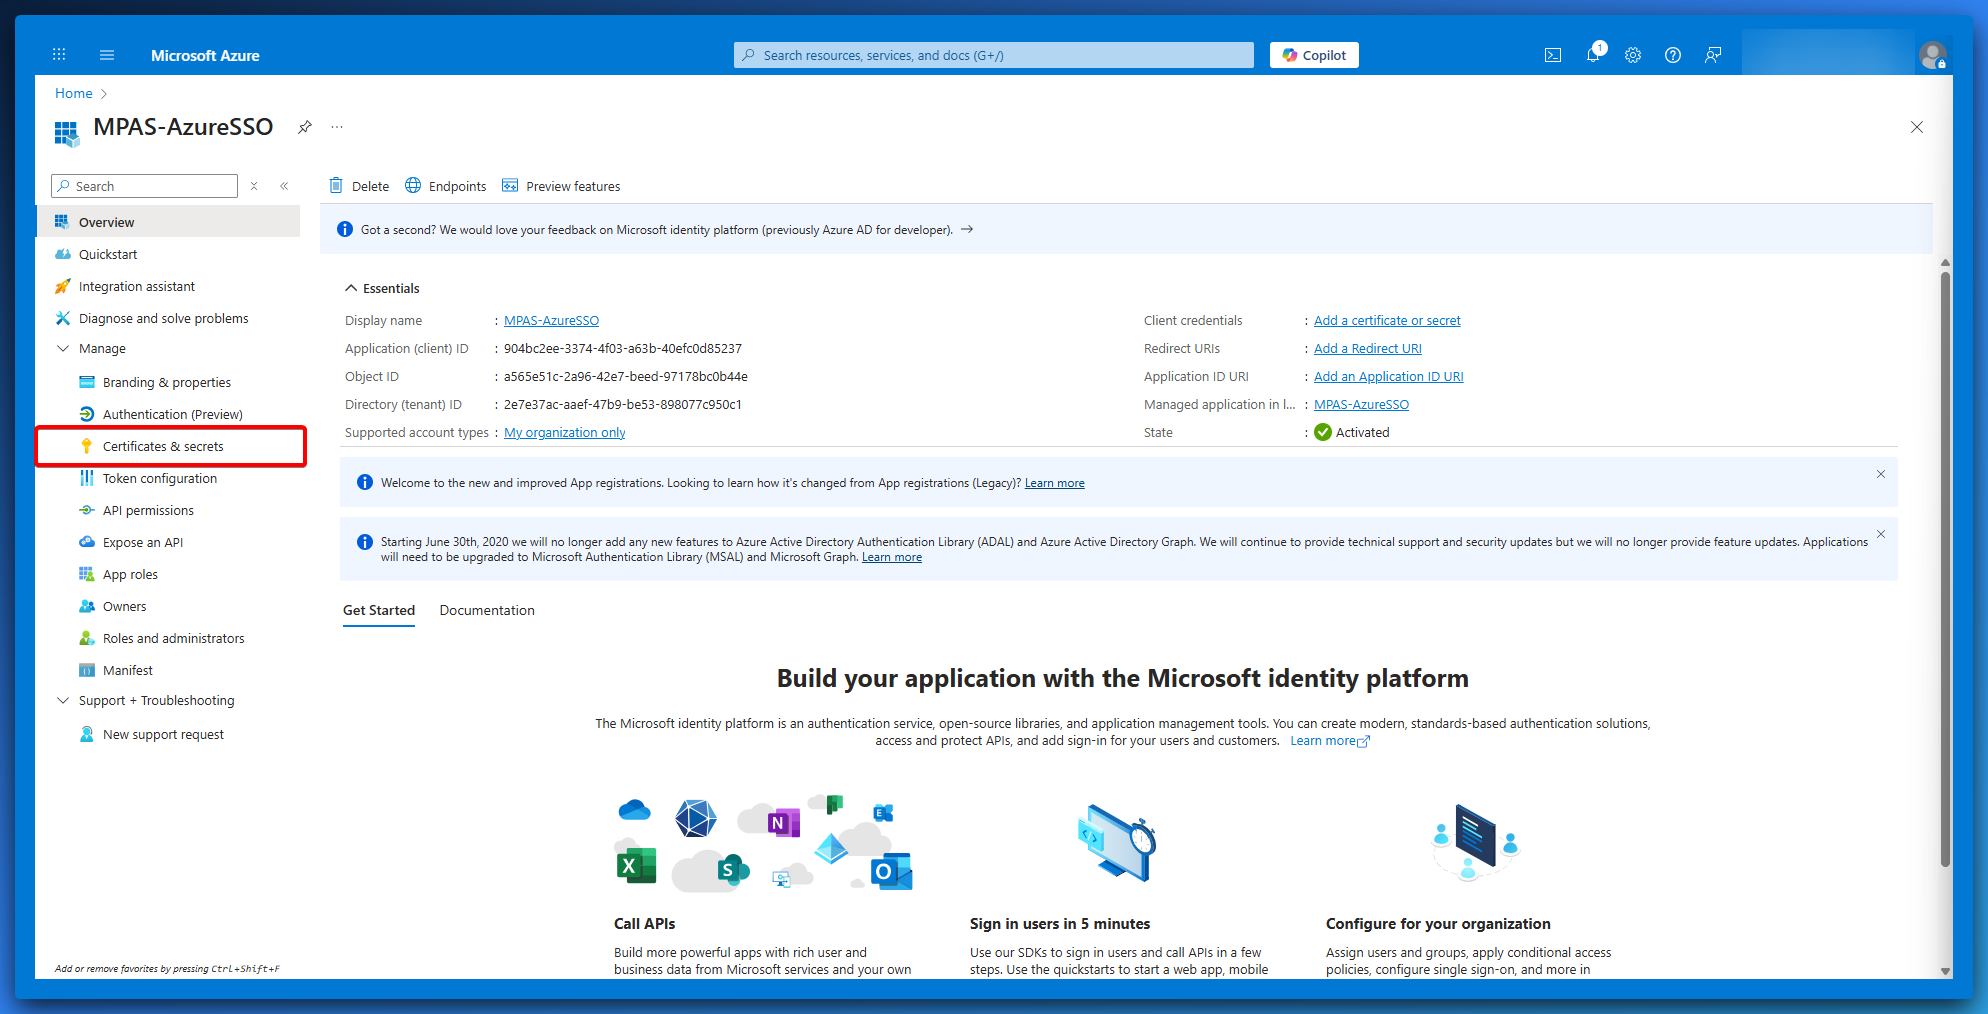Image resolution: width=1988 pixels, height=1014 pixels.
Task: Open Endpoints from the toolbar
Action: [x=445, y=186]
